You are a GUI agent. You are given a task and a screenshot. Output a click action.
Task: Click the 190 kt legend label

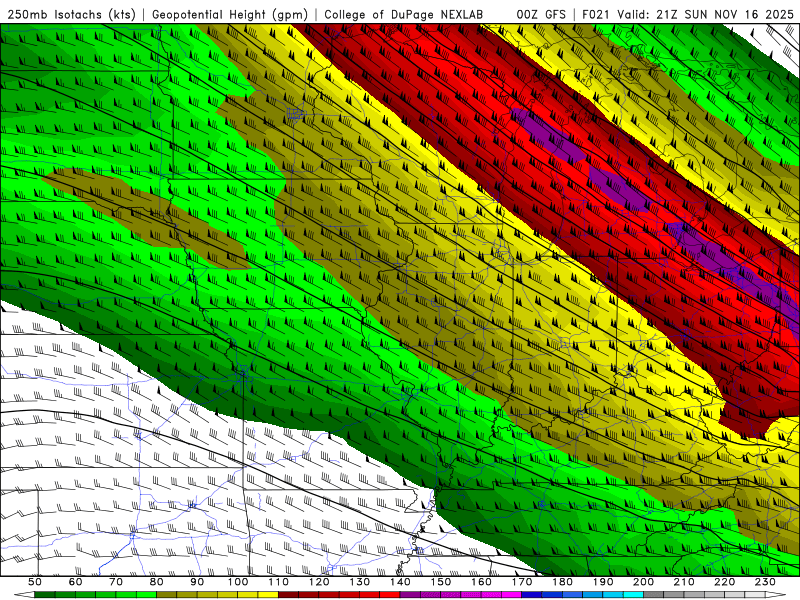pos(603,582)
